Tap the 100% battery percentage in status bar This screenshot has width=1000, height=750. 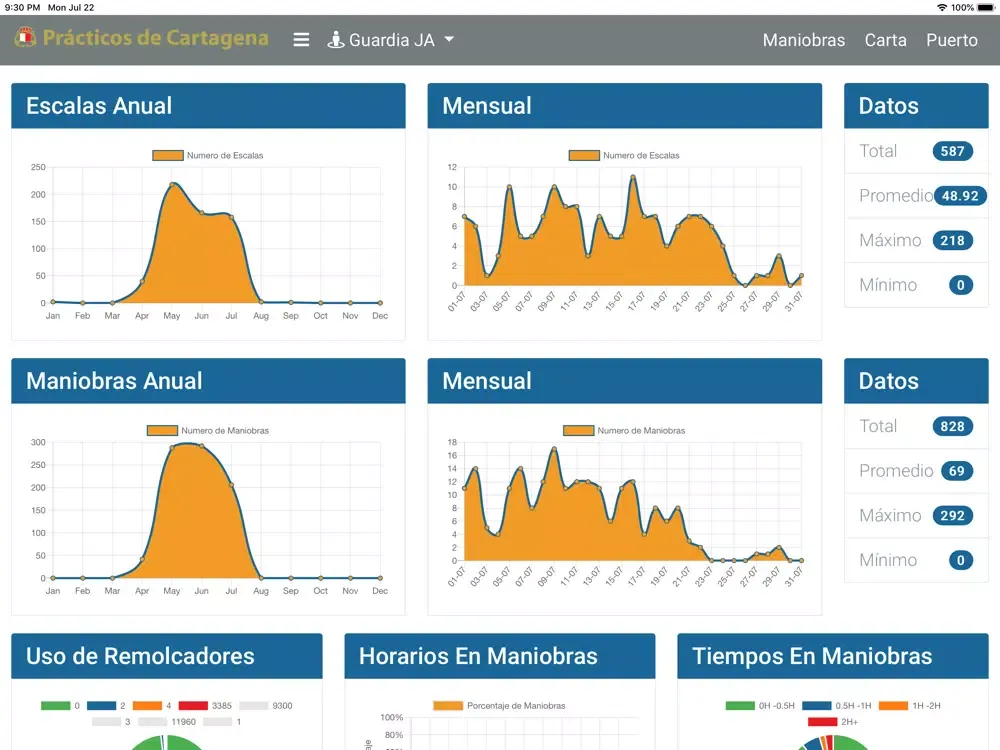pyautogui.click(x=962, y=8)
